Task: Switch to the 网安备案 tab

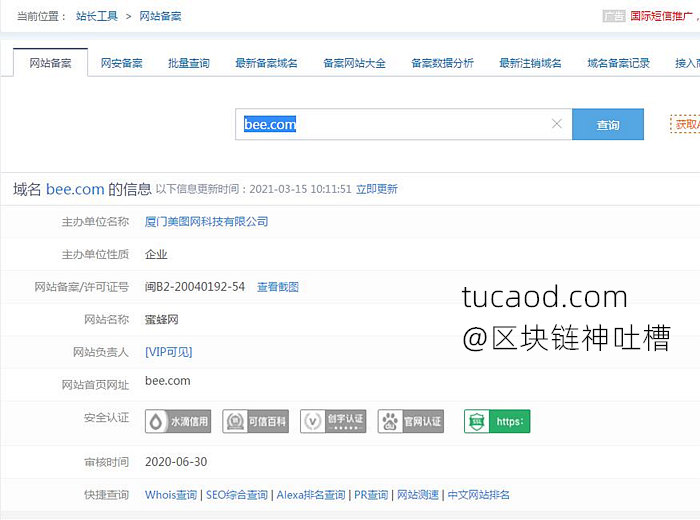Action: click(121, 63)
